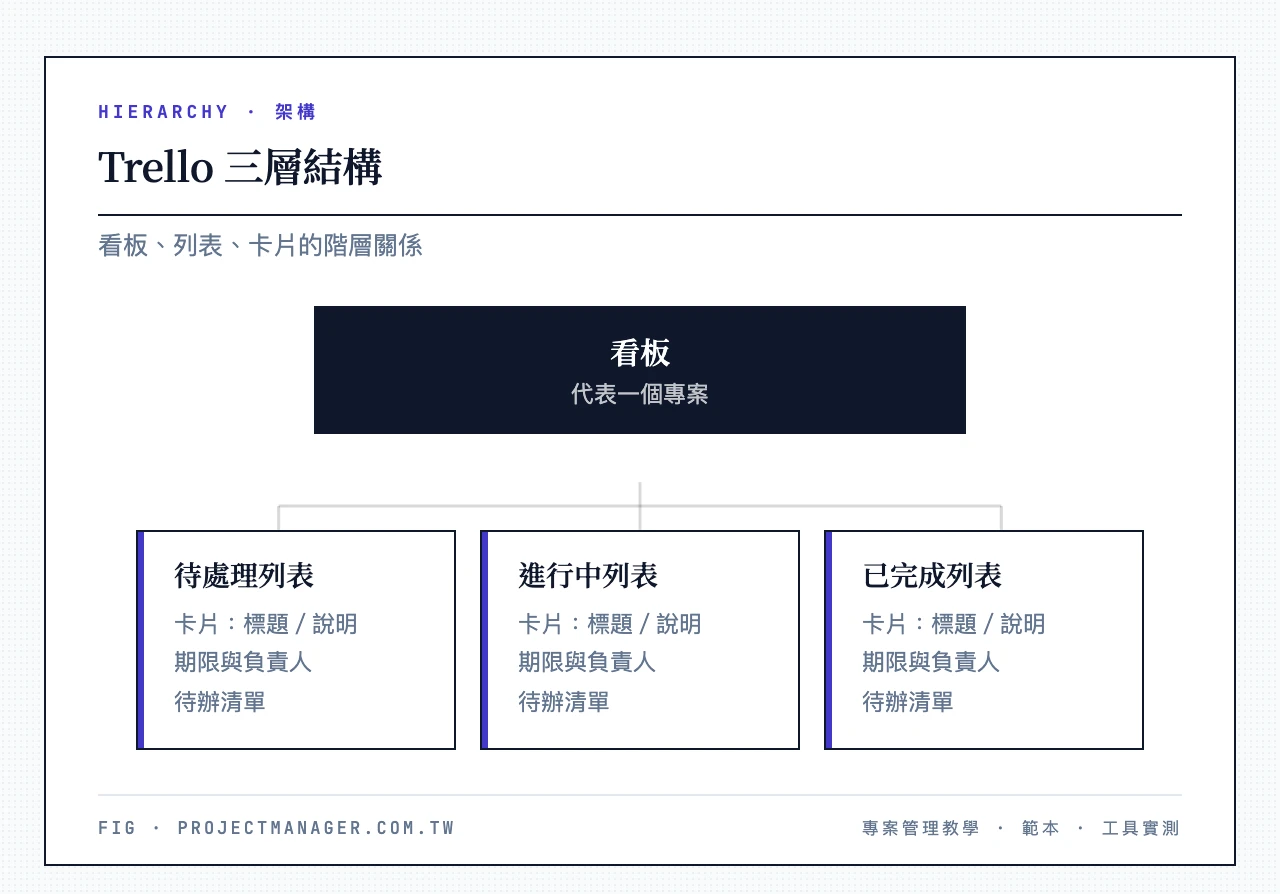Click the '待處理列表' card heading

(244, 576)
